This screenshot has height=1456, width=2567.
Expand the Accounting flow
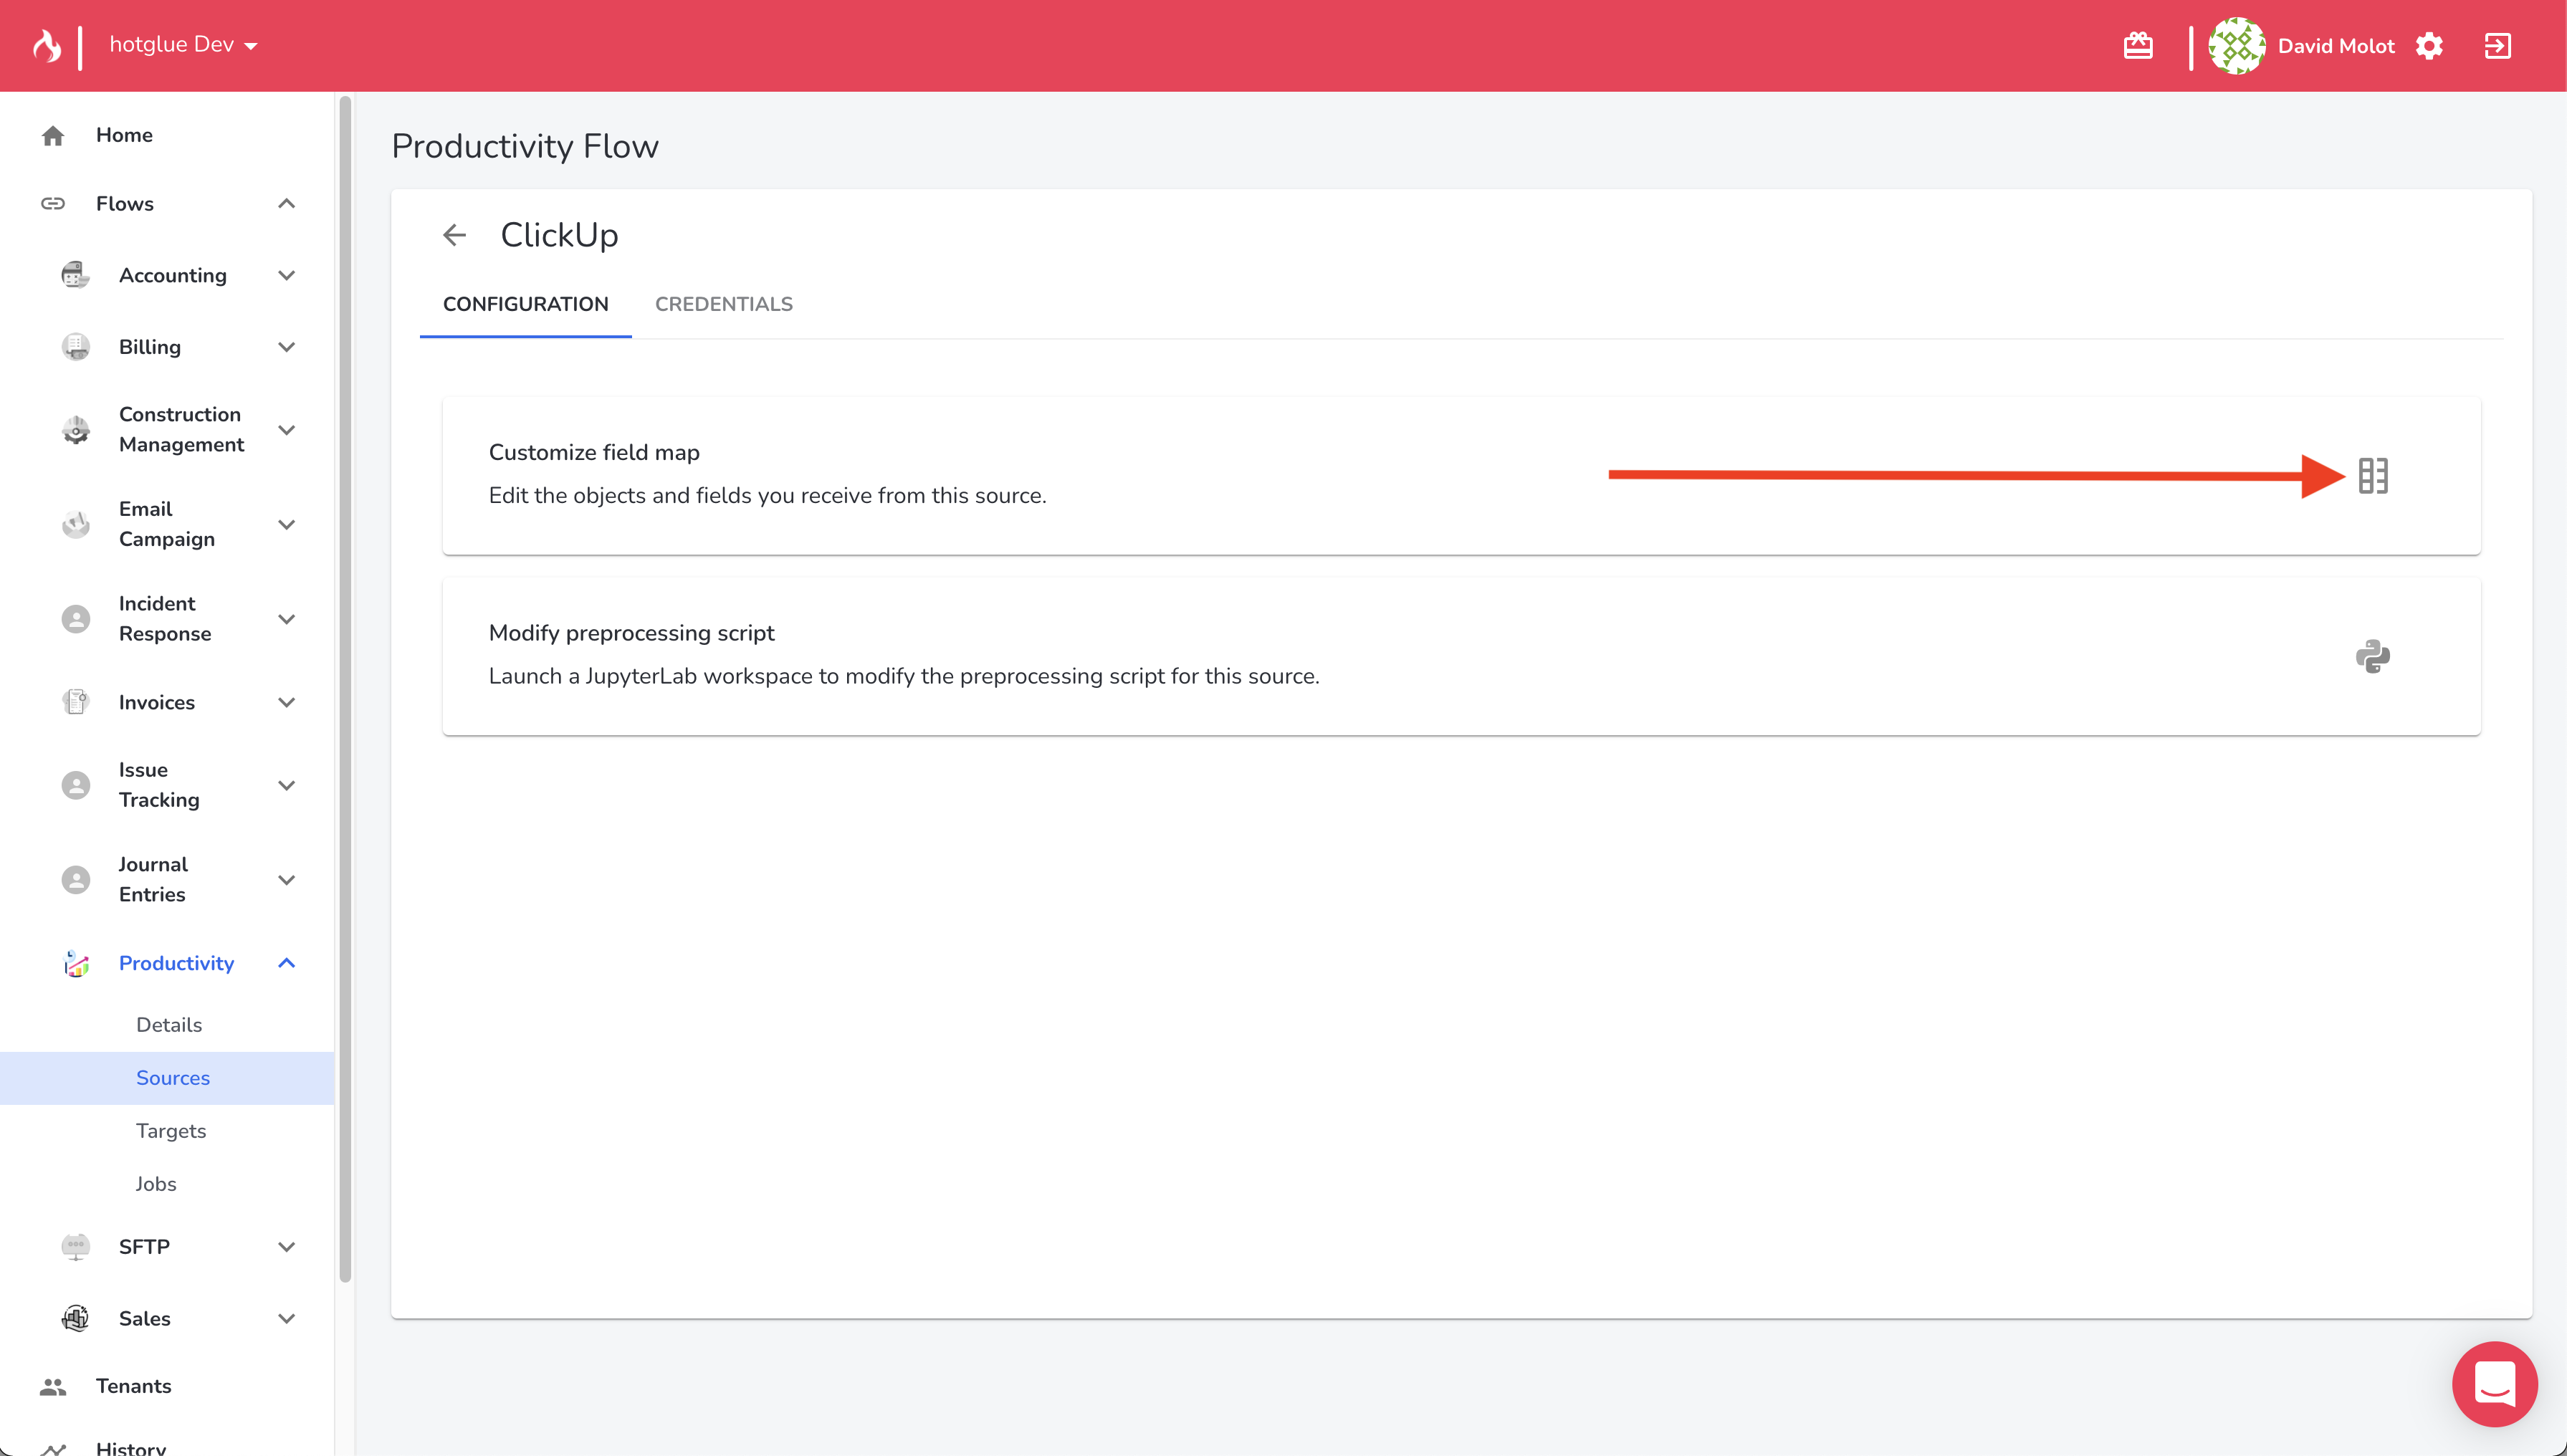286,275
